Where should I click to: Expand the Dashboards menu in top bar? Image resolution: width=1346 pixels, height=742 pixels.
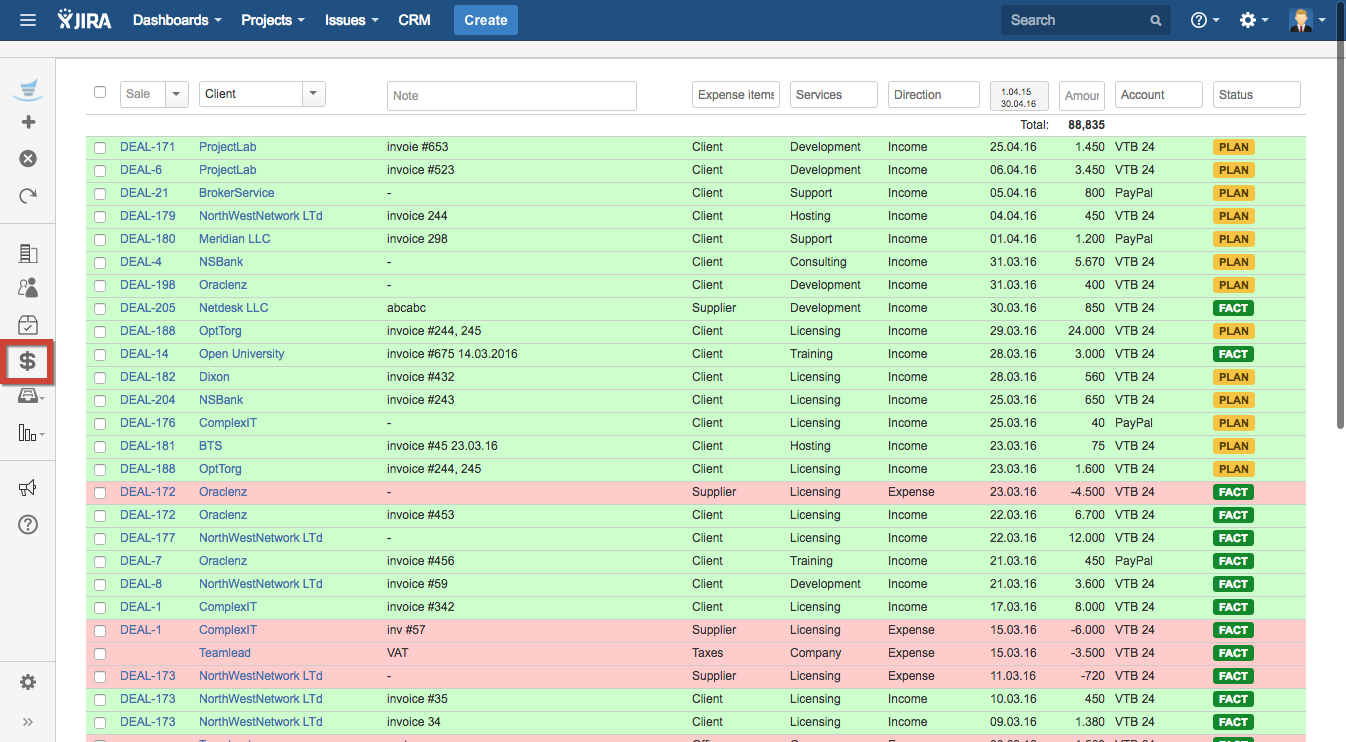[x=177, y=20]
